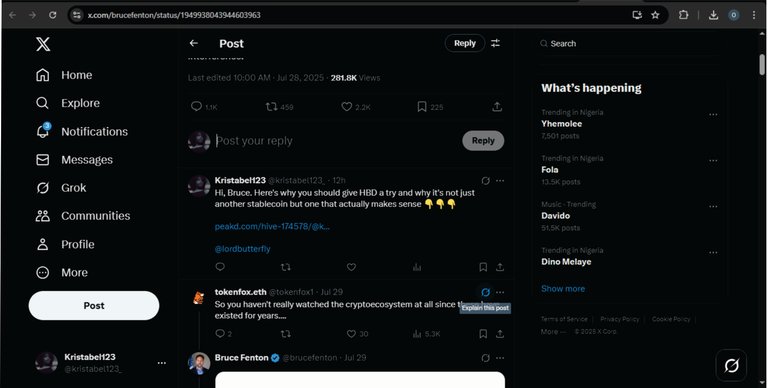
Task: Open reply sorting filter icon
Action: pyautogui.click(x=496, y=43)
